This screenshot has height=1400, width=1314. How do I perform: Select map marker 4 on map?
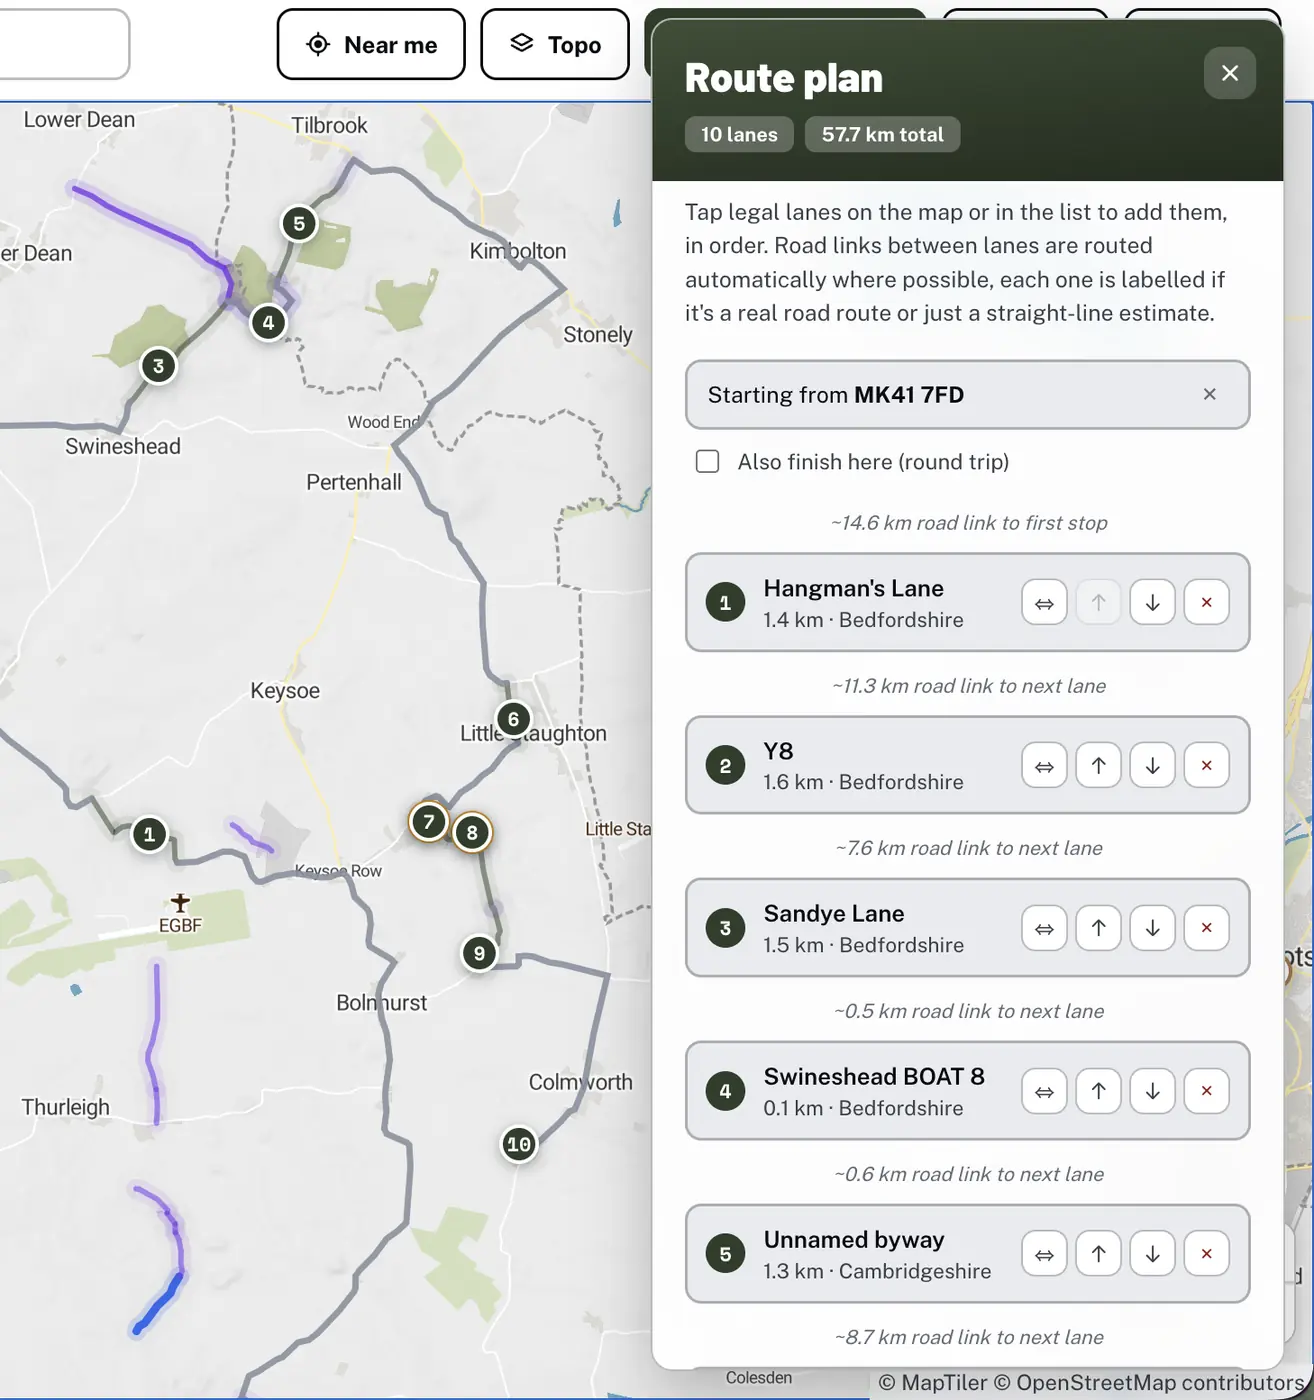point(268,323)
